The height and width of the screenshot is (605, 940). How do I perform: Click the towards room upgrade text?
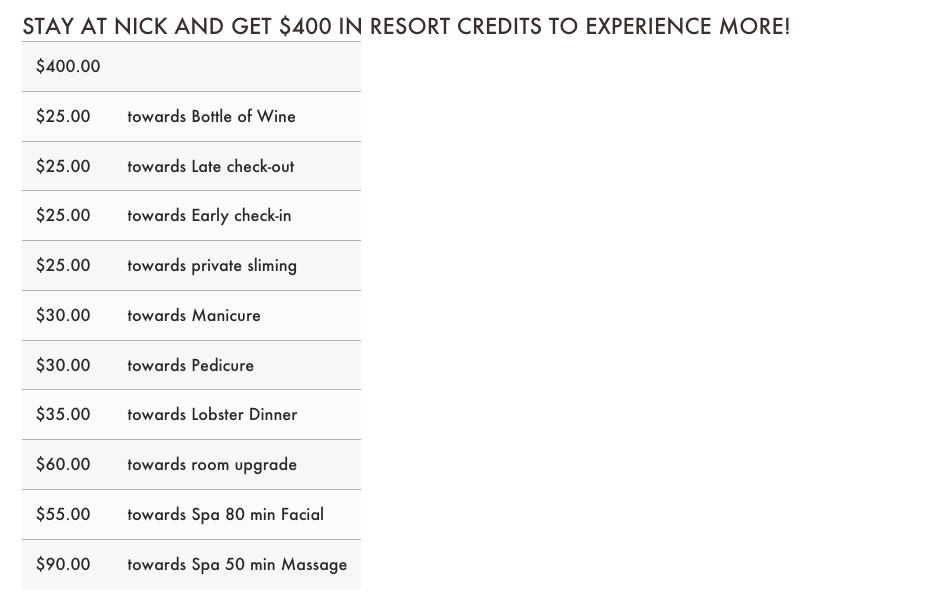pyautogui.click(x=212, y=465)
